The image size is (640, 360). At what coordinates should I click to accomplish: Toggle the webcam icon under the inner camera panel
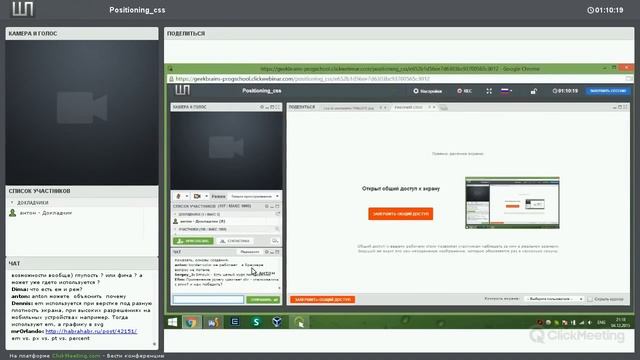pyautogui.click(x=197, y=196)
